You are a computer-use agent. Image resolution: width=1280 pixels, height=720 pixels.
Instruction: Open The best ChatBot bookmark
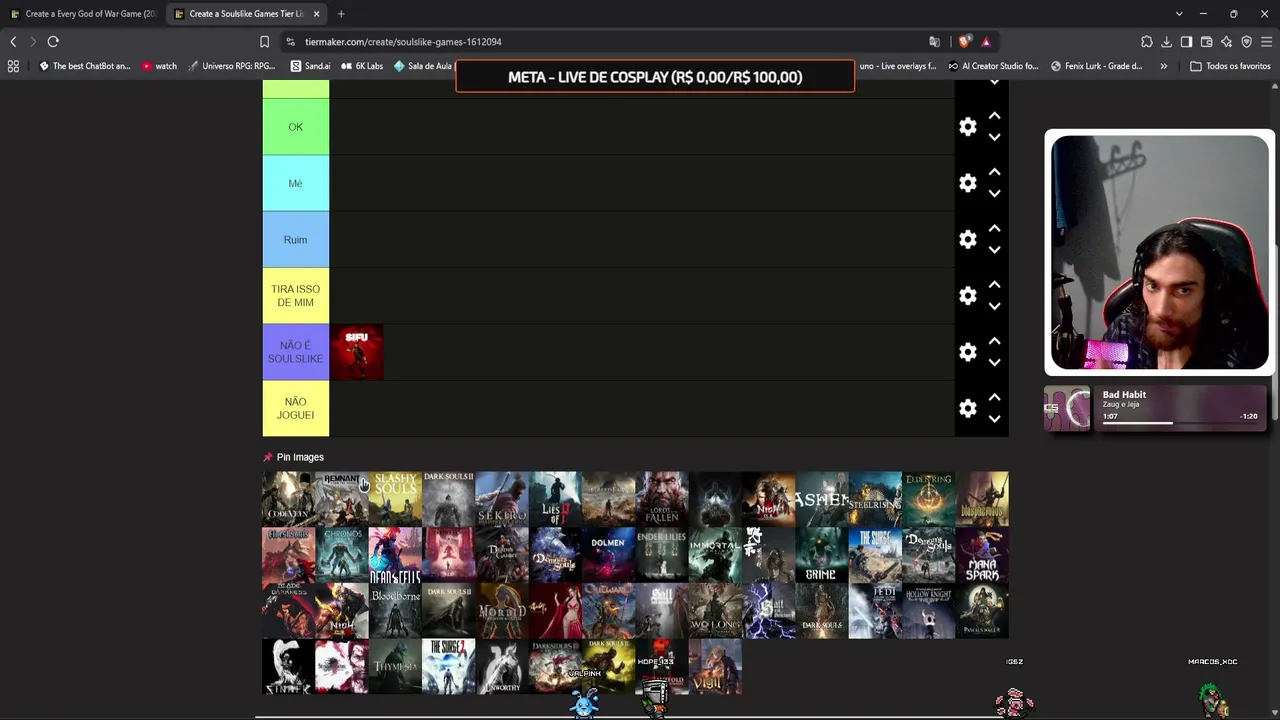tap(85, 66)
